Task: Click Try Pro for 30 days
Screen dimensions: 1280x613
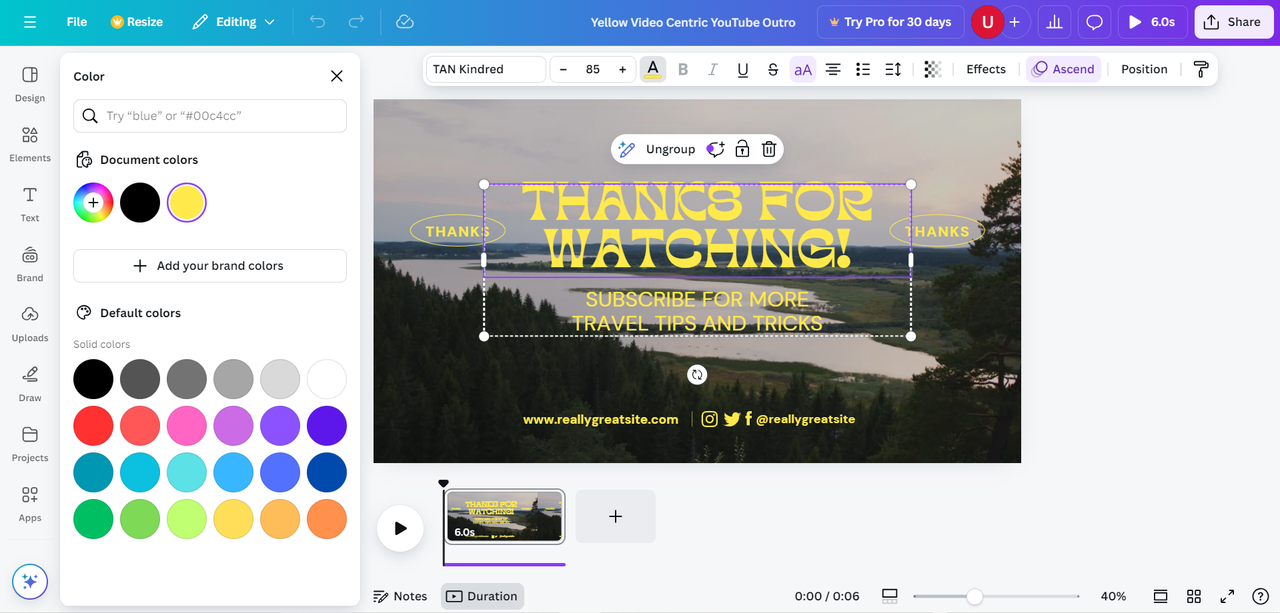Action: [x=890, y=22]
